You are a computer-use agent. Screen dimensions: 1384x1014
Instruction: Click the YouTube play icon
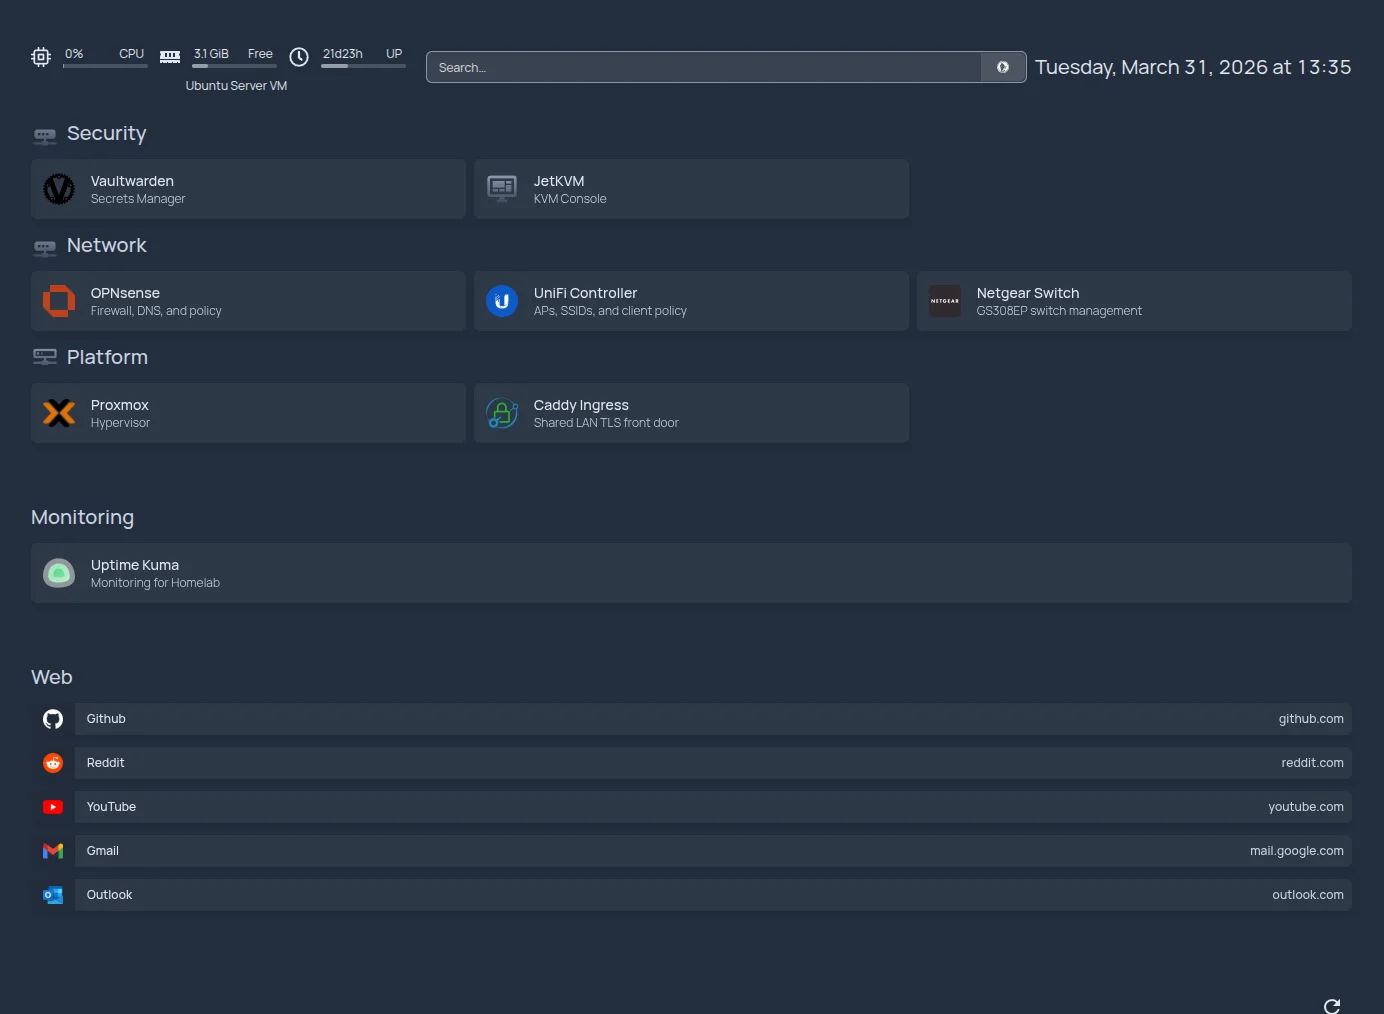pyautogui.click(x=52, y=807)
